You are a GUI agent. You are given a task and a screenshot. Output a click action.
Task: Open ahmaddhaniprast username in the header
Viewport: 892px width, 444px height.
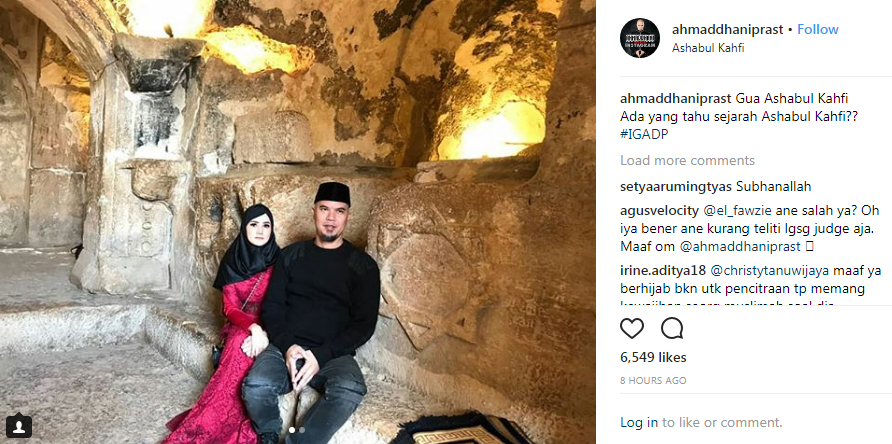coord(728,30)
